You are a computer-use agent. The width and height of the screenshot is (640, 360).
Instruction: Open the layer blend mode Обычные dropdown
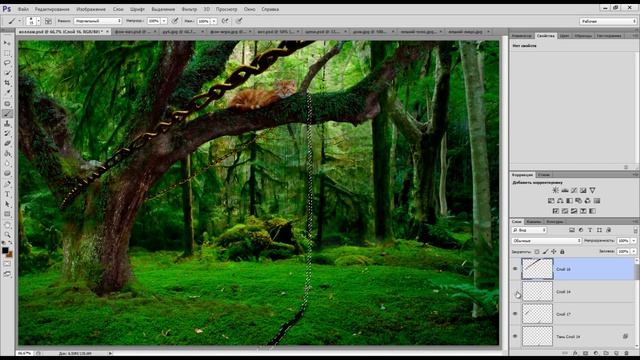click(547, 241)
